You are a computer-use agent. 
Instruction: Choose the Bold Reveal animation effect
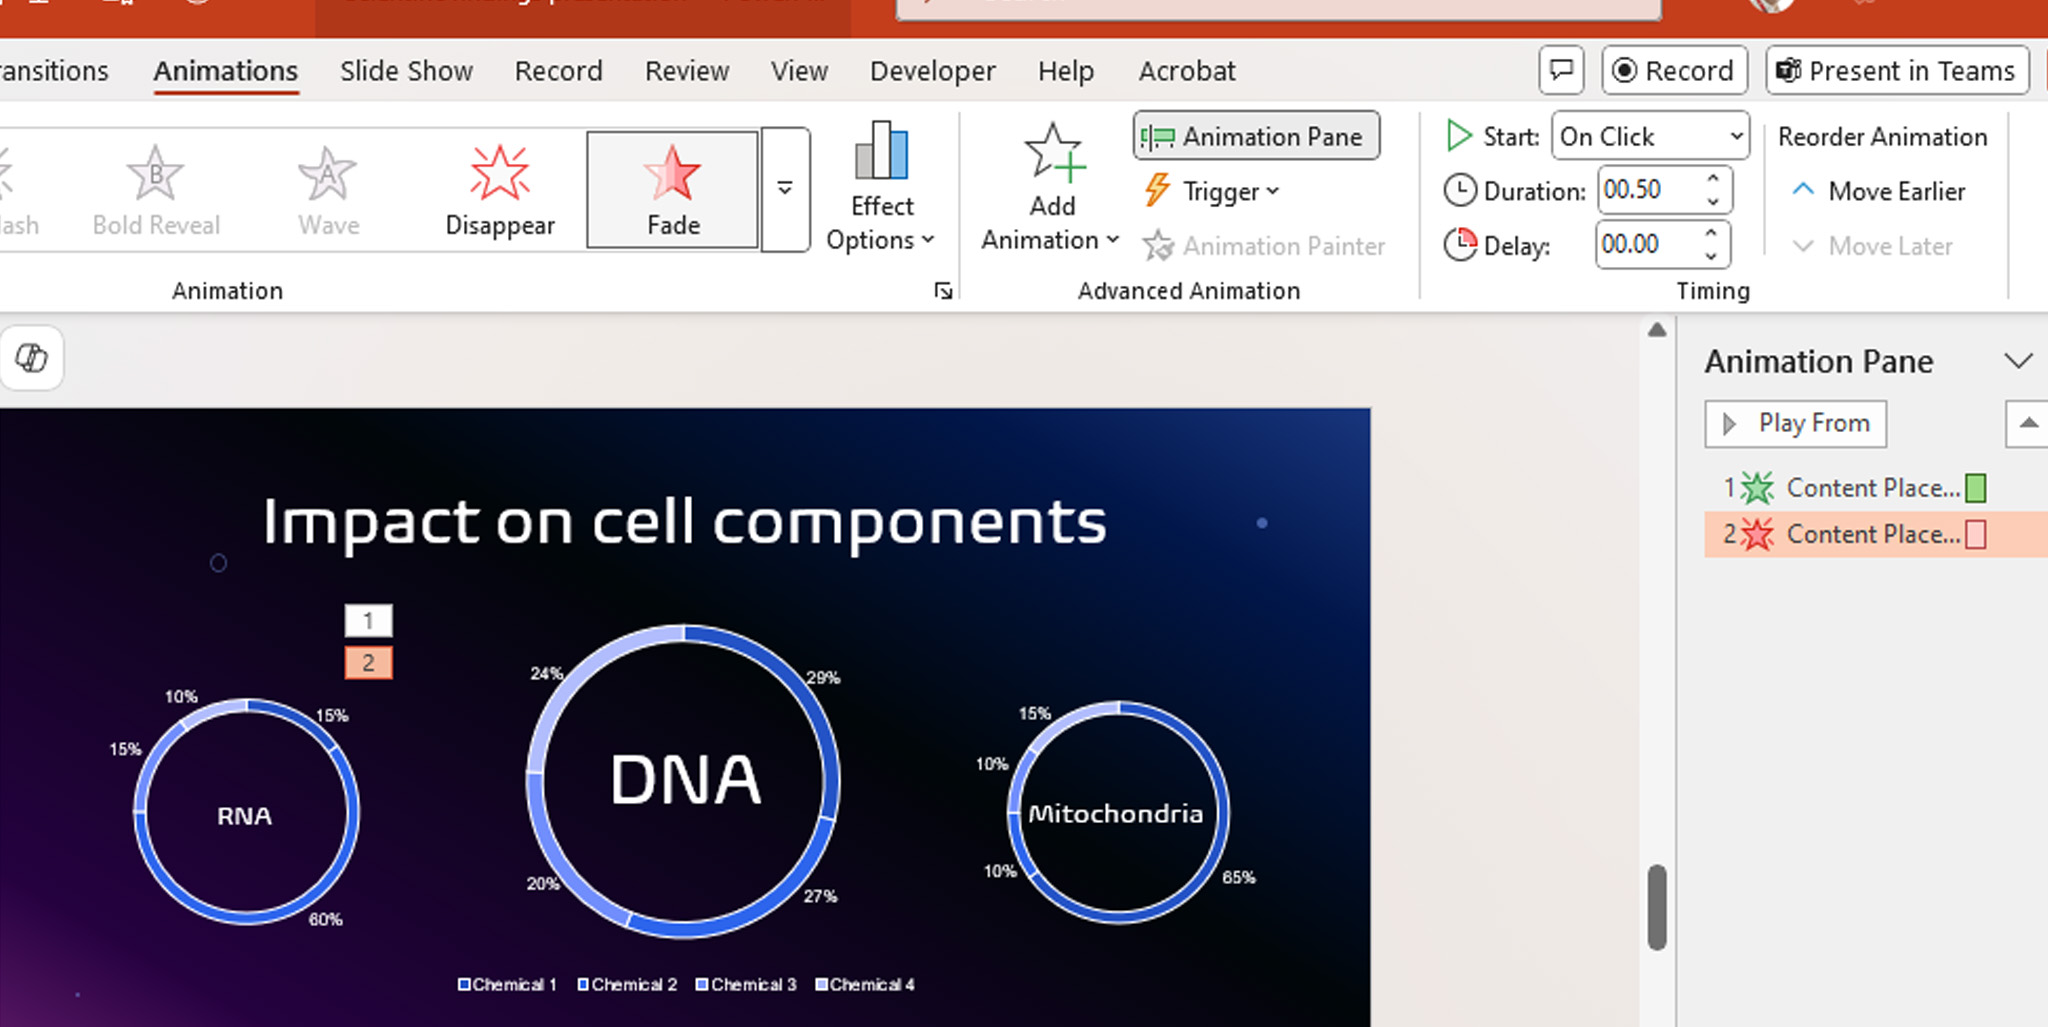point(156,190)
